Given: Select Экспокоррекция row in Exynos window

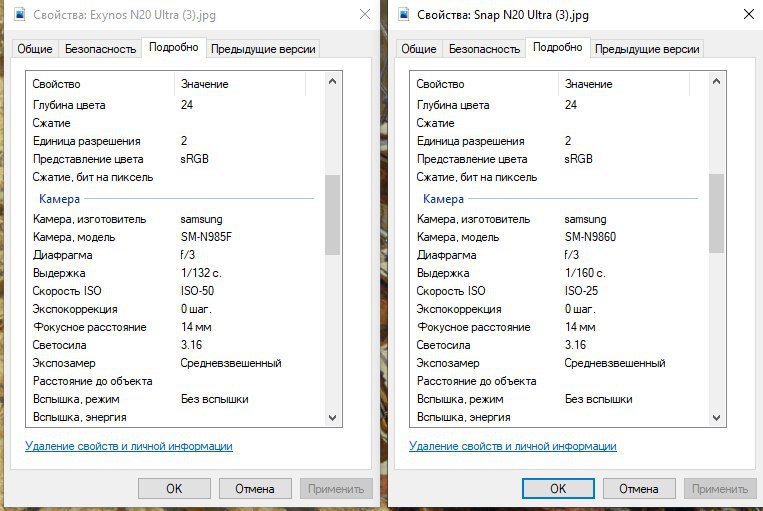Looking at the screenshot, I should [x=175, y=309].
